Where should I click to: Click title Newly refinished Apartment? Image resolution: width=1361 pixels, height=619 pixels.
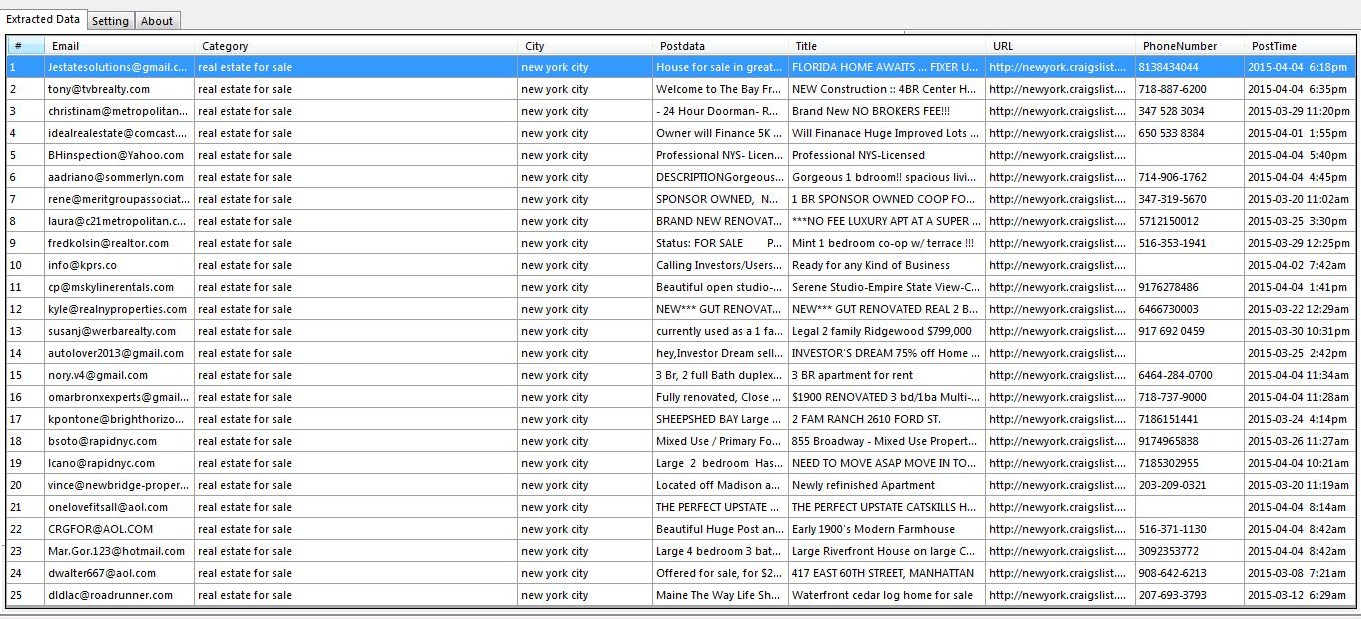coord(863,485)
